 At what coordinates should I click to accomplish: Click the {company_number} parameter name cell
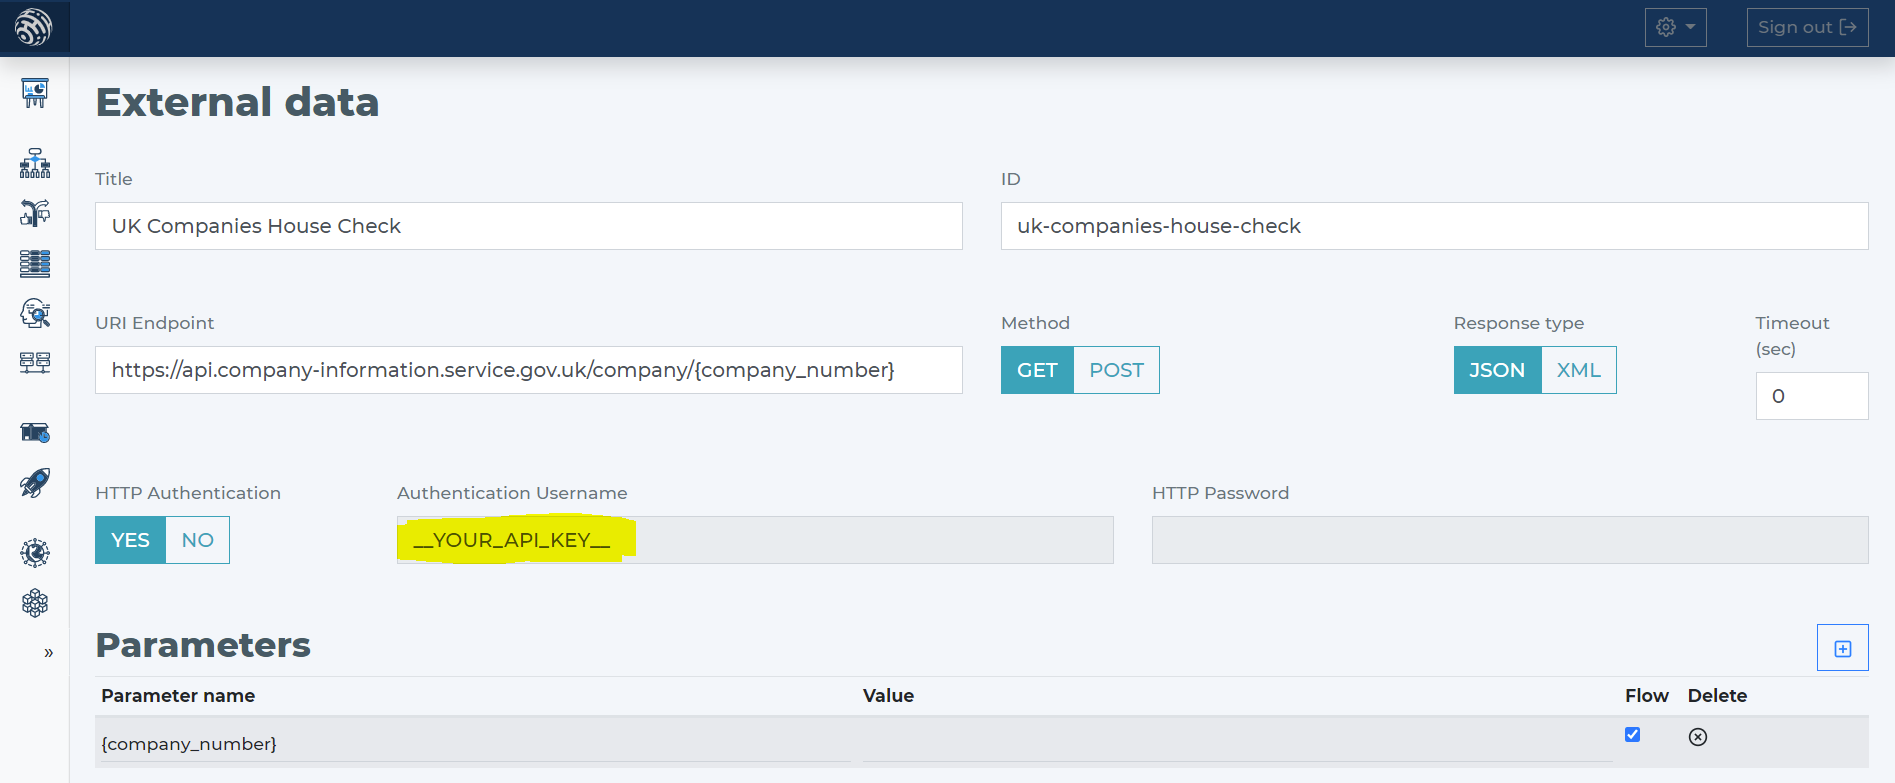pyautogui.click(x=475, y=744)
